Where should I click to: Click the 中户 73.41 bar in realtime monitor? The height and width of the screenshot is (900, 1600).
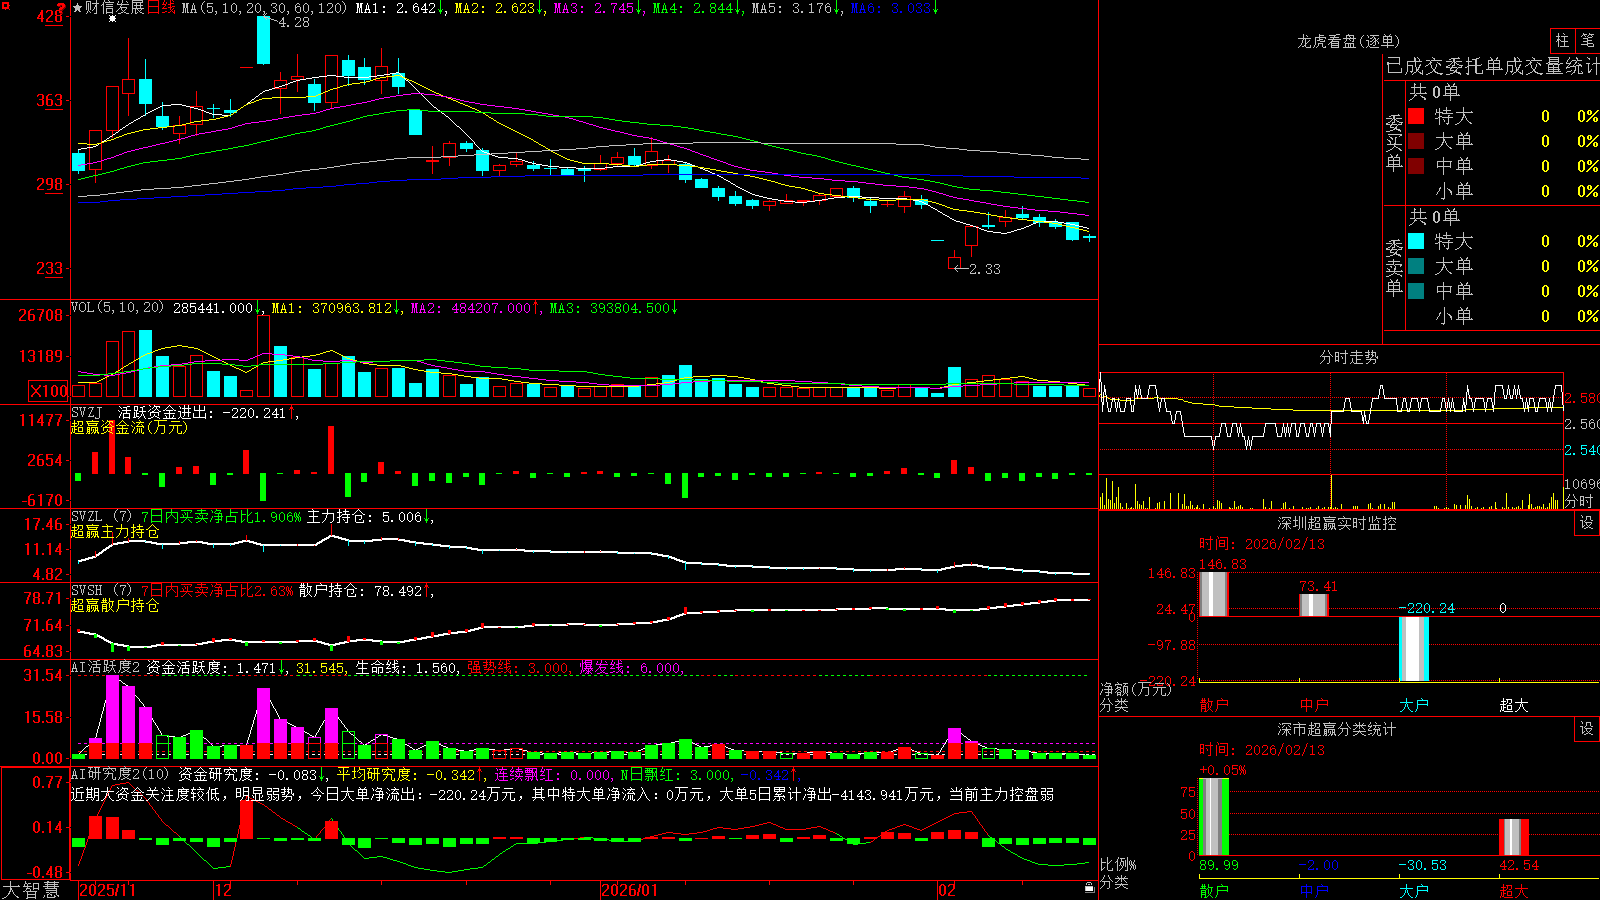click(1313, 605)
